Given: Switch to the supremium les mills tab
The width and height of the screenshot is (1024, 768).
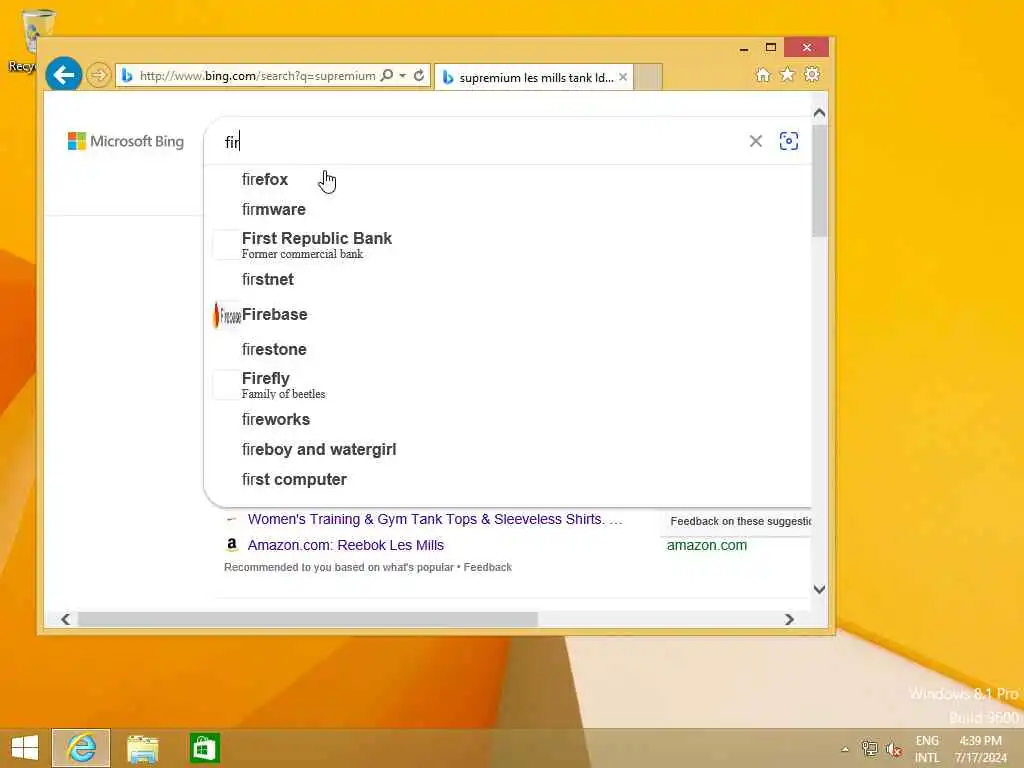Looking at the screenshot, I should pos(533,77).
